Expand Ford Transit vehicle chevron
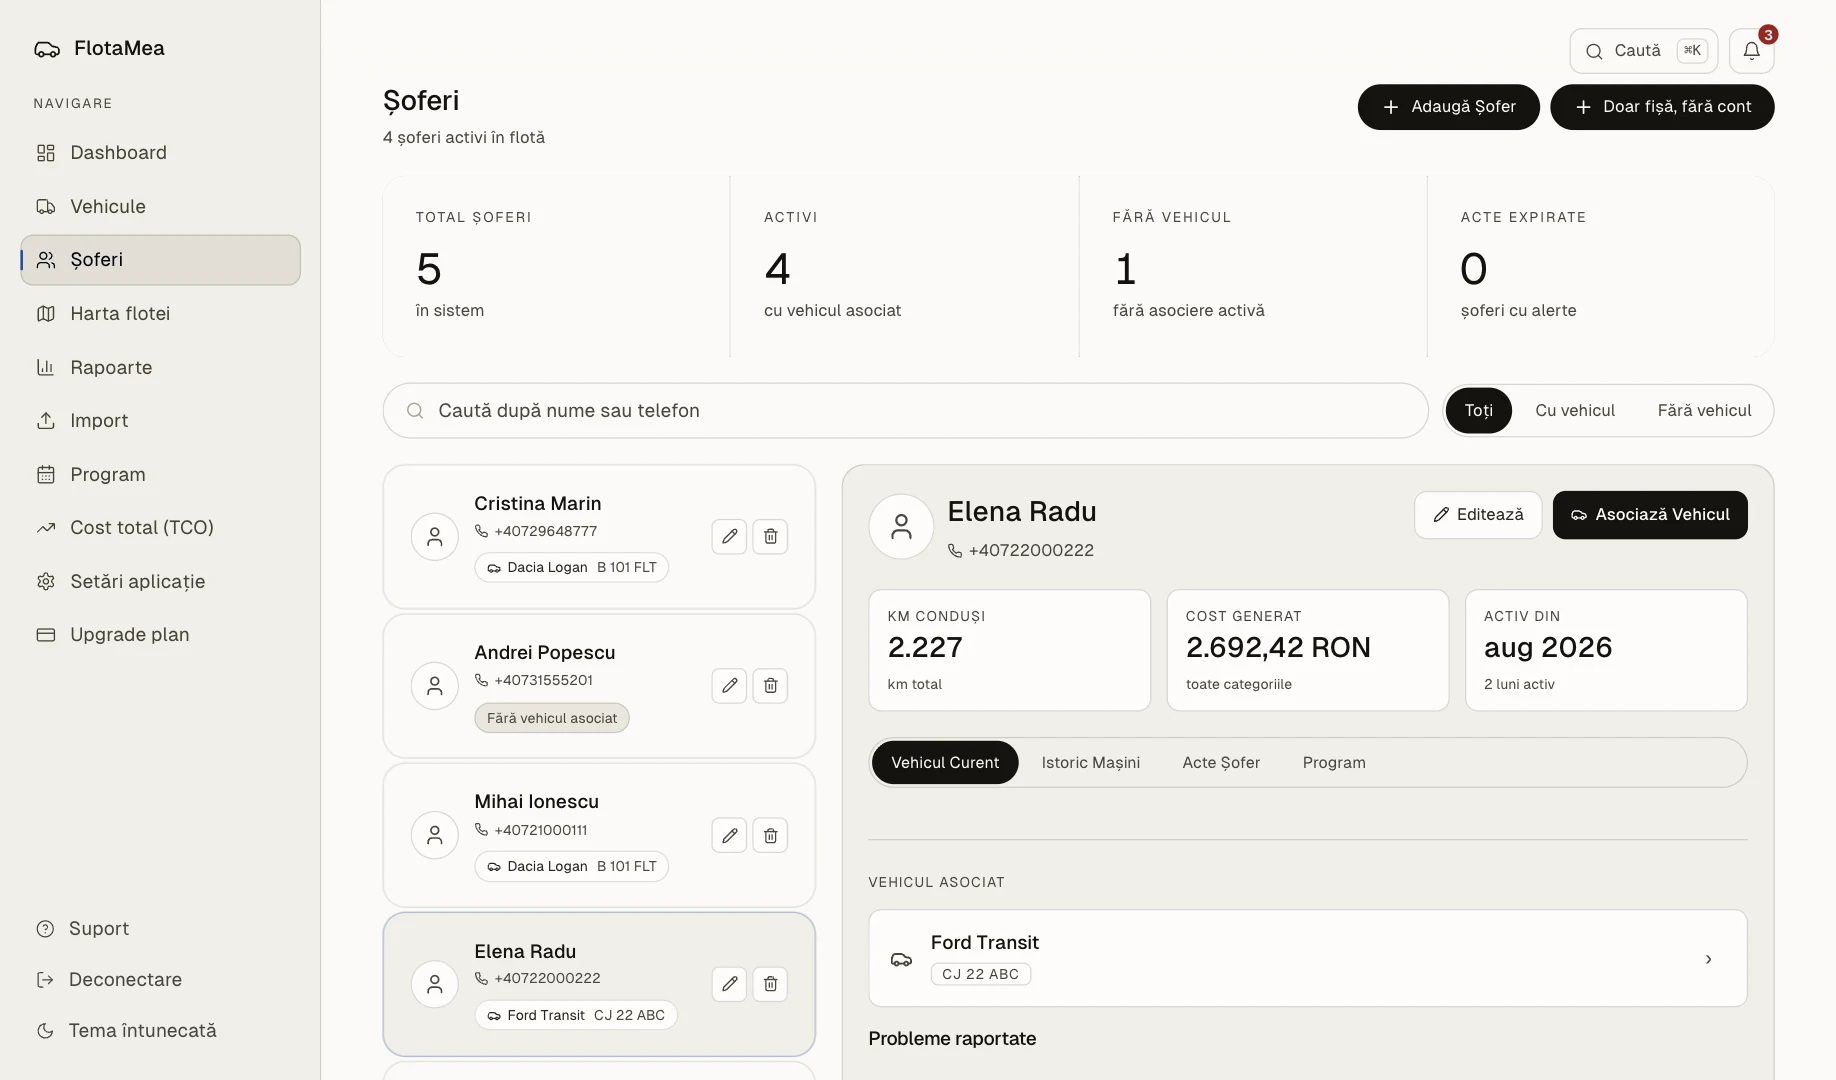1836x1080 pixels. pos(1708,959)
